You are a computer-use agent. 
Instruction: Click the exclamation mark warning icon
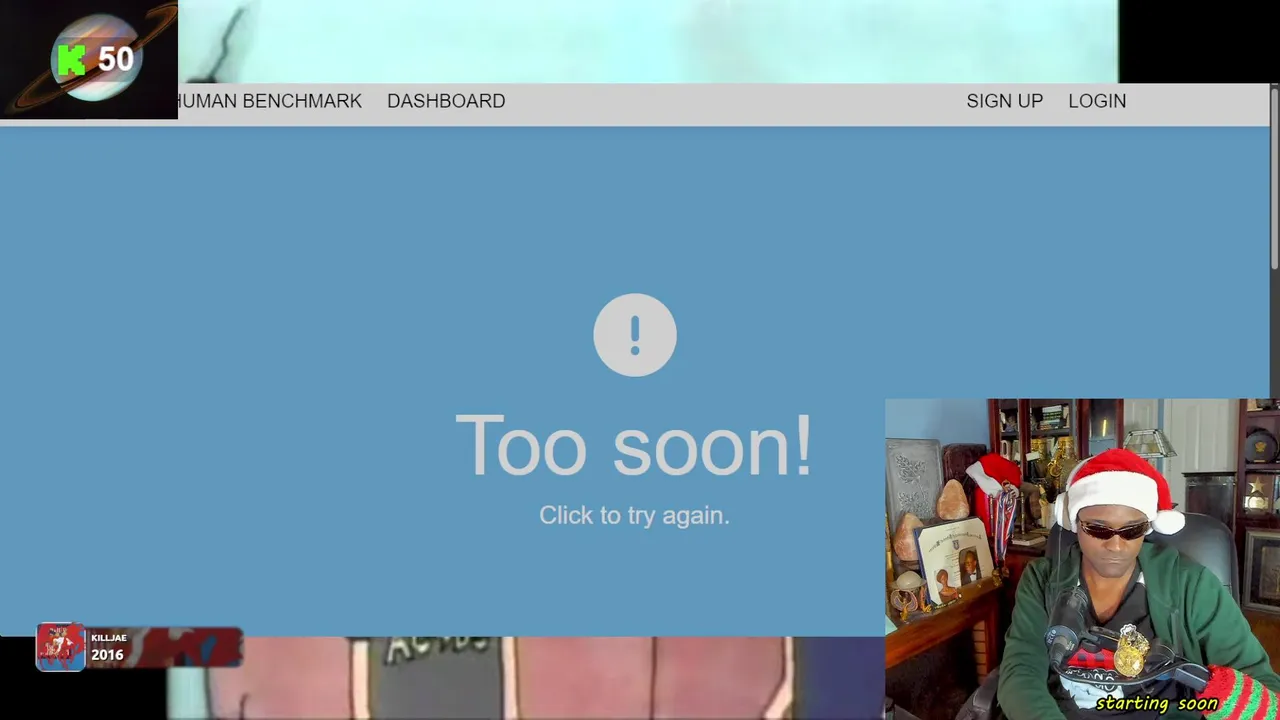pos(635,335)
